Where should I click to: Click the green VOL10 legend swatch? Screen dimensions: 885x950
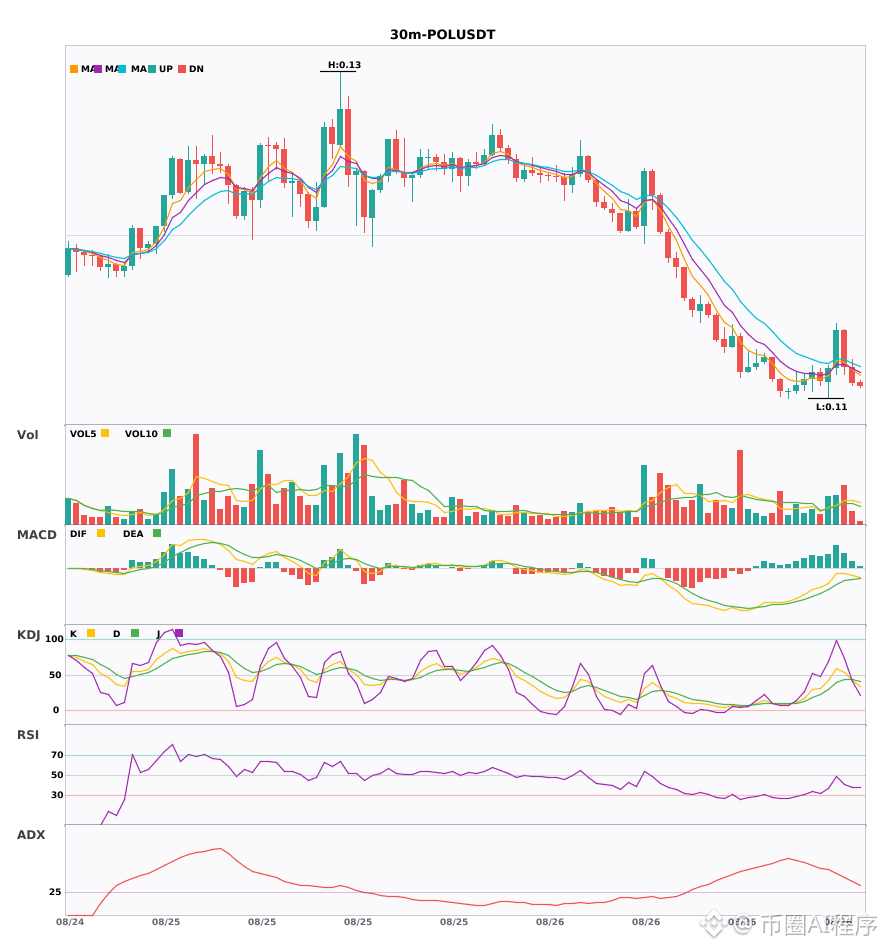pos(167,433)
